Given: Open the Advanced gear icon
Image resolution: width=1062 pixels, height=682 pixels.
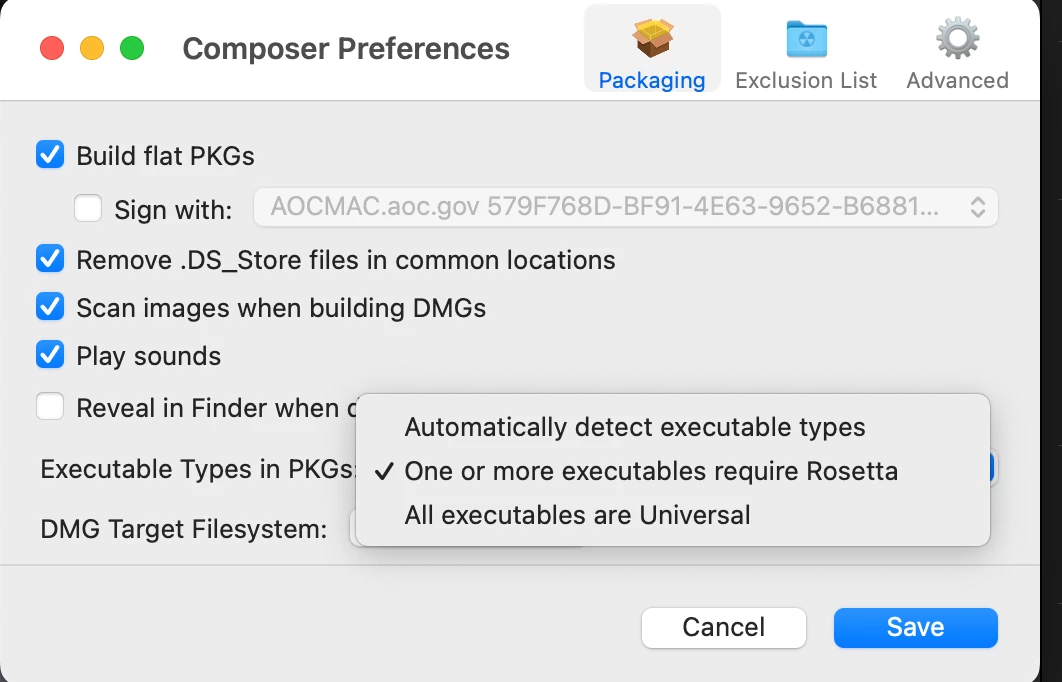Looking at the screenshot, I should (x=957, y=38).
